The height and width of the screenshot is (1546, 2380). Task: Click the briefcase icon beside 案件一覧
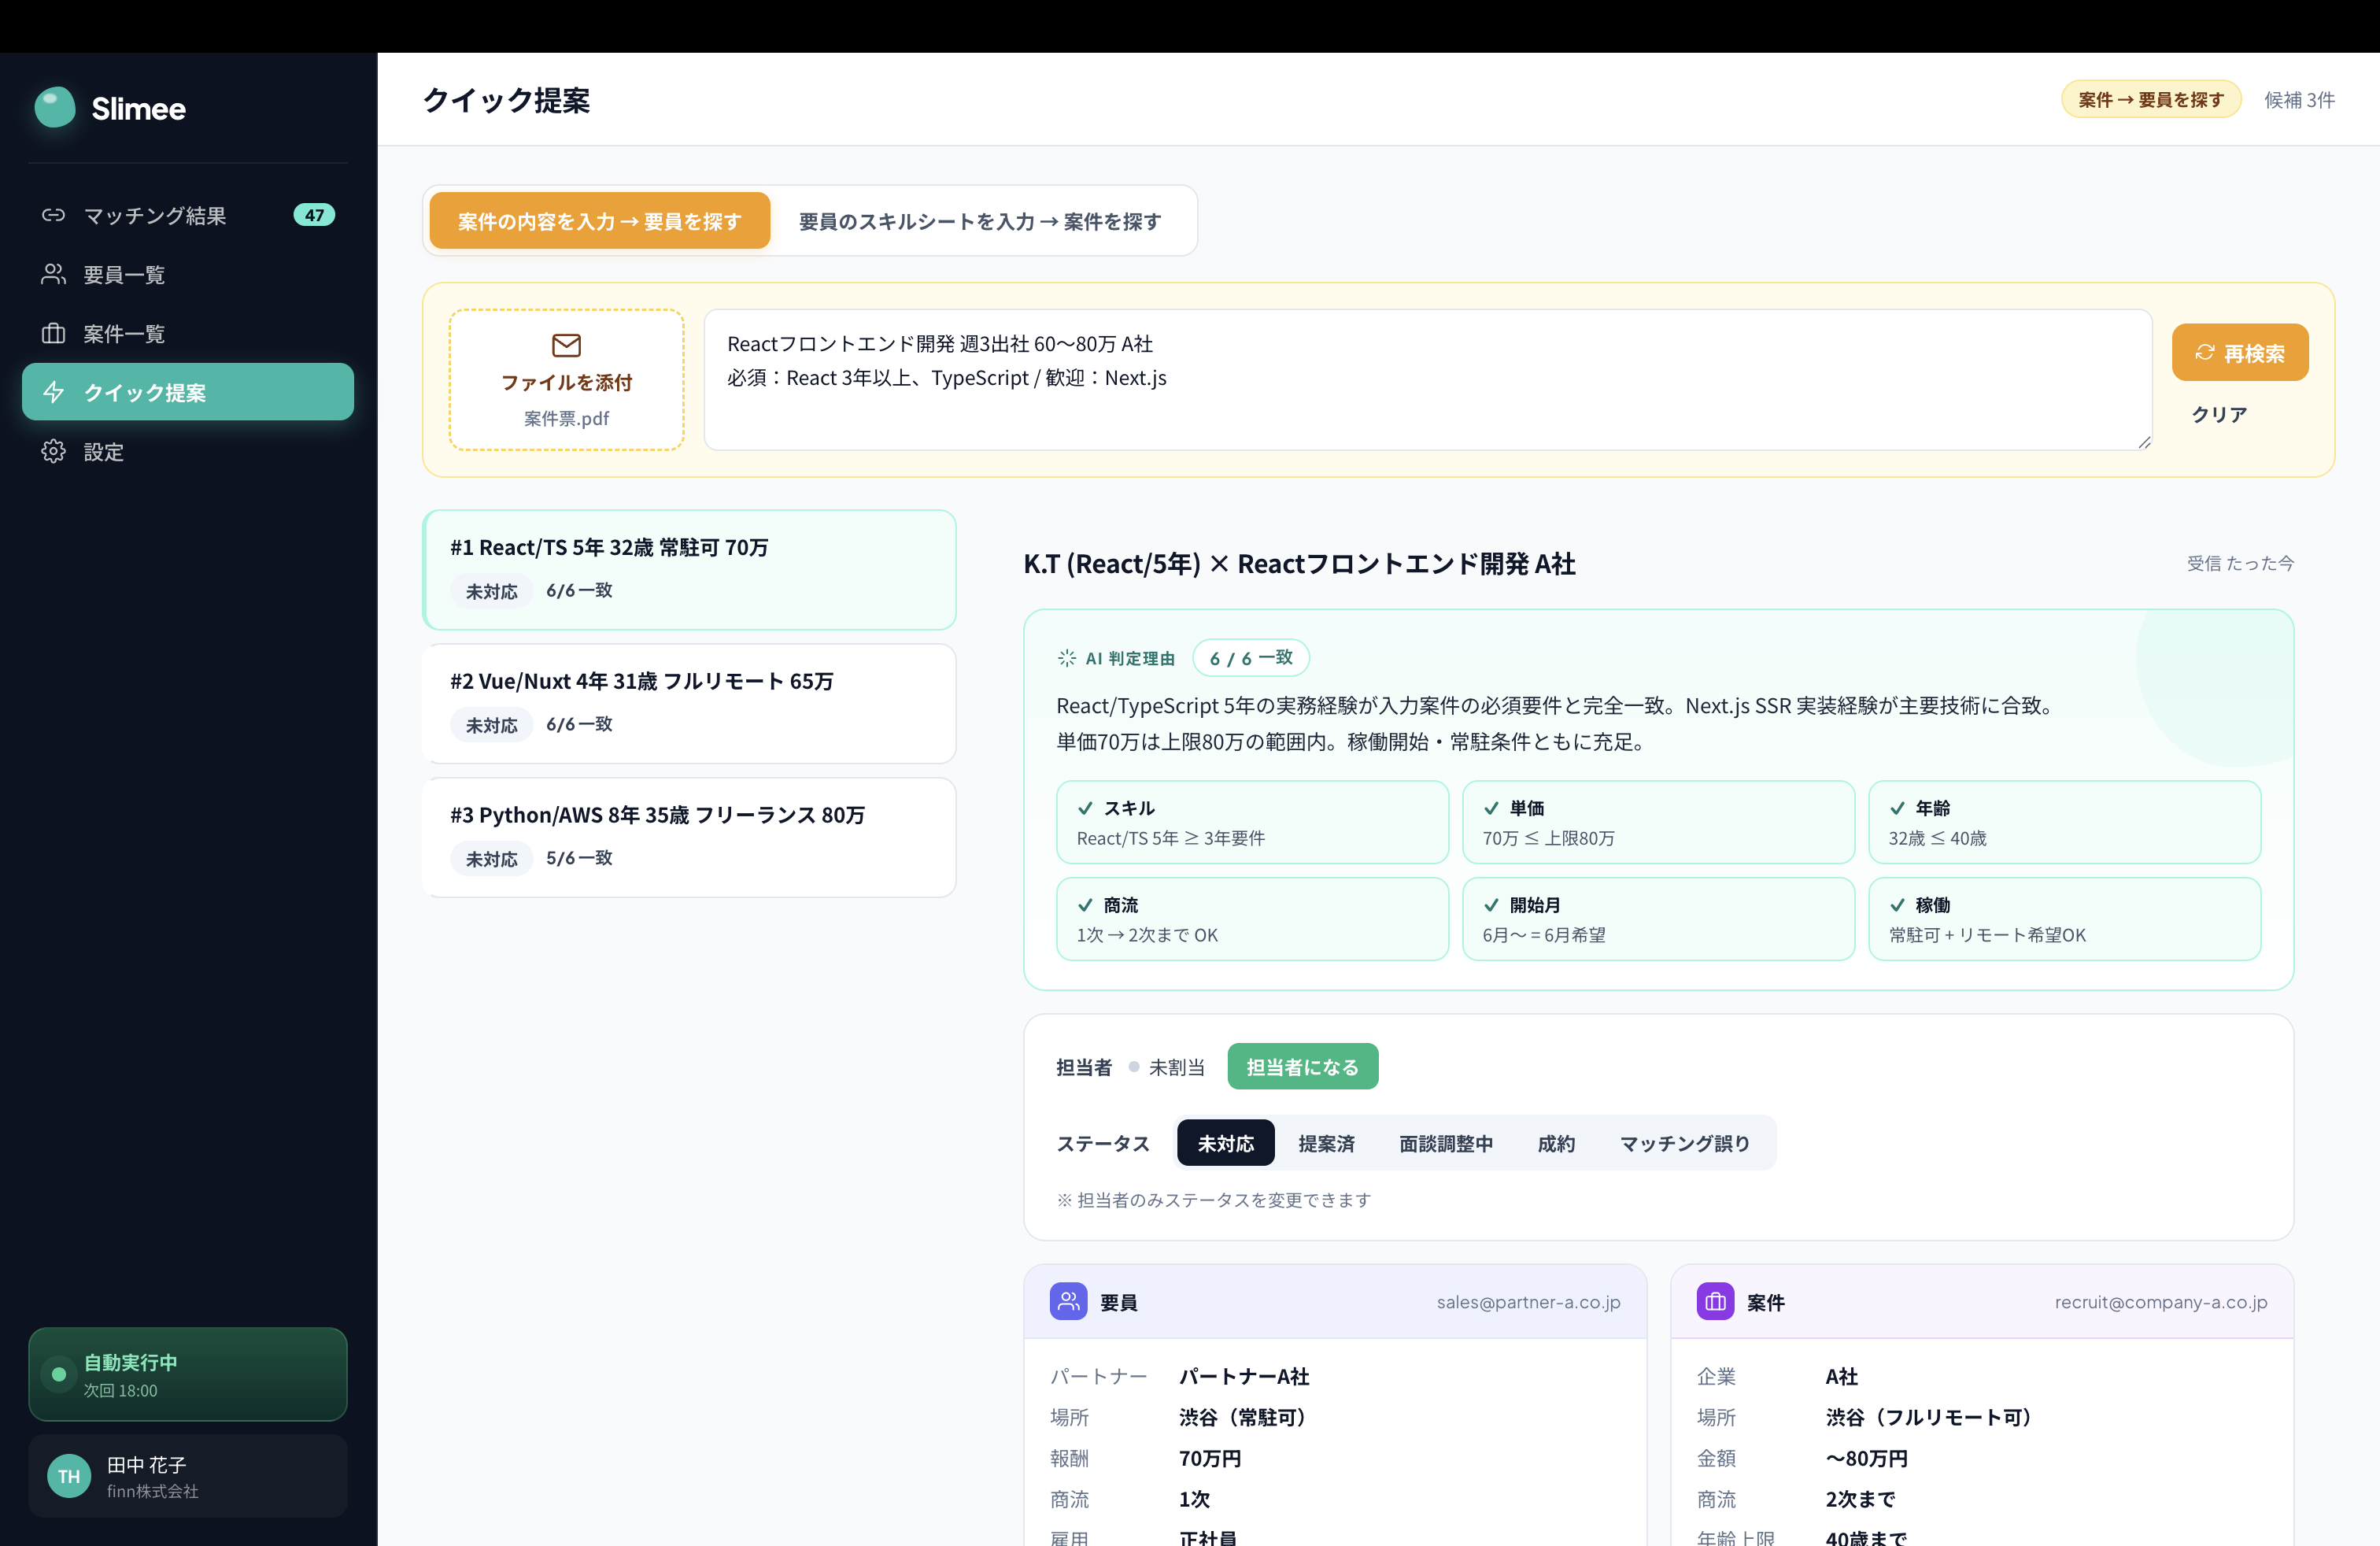tap(53, 333)
